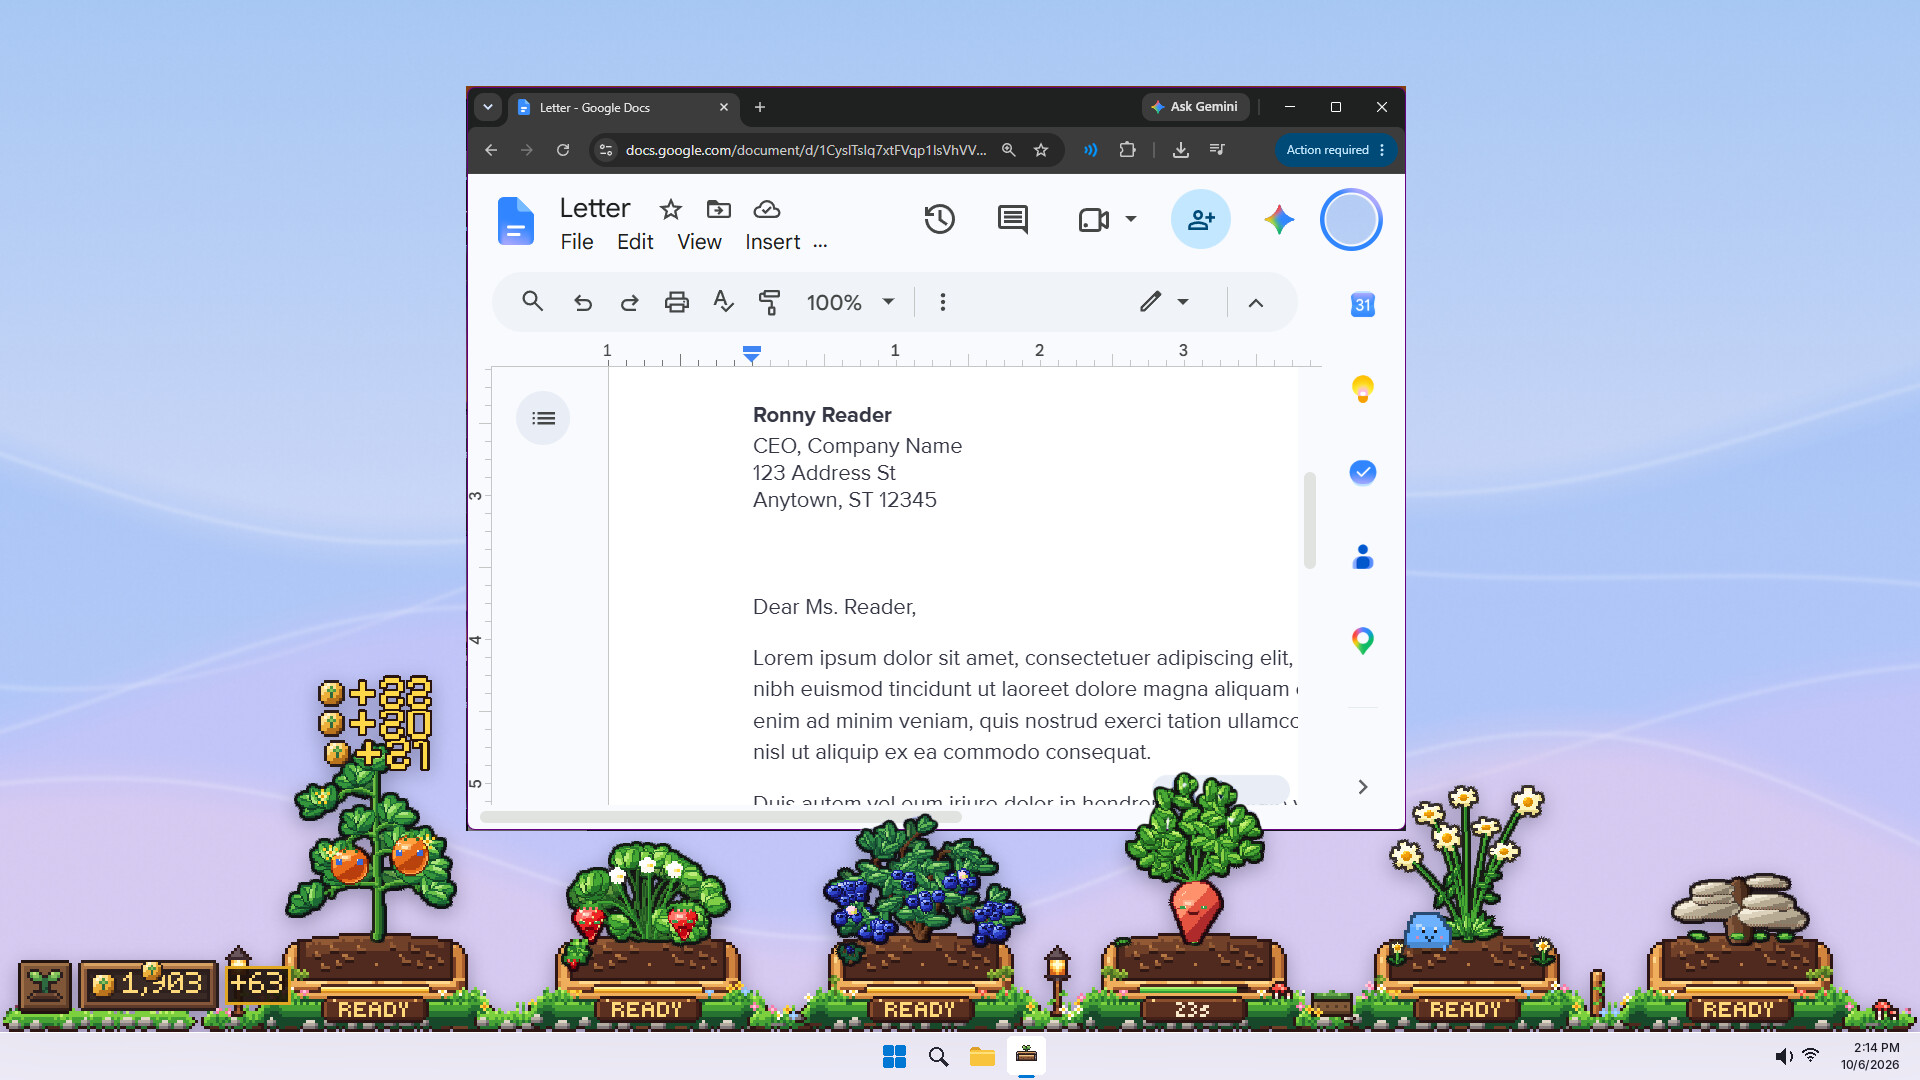1920x1080 pixels.
Task: Open Google Tasks side panel
Action: [1362, 472]
